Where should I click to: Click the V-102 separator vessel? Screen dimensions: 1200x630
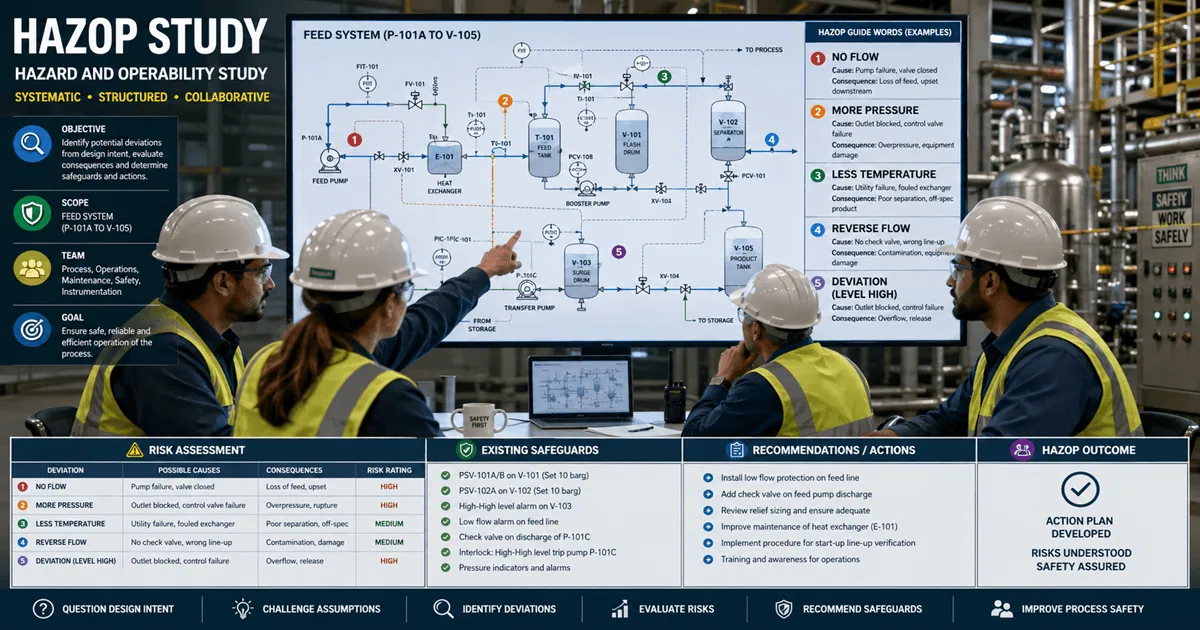point(728,131)
